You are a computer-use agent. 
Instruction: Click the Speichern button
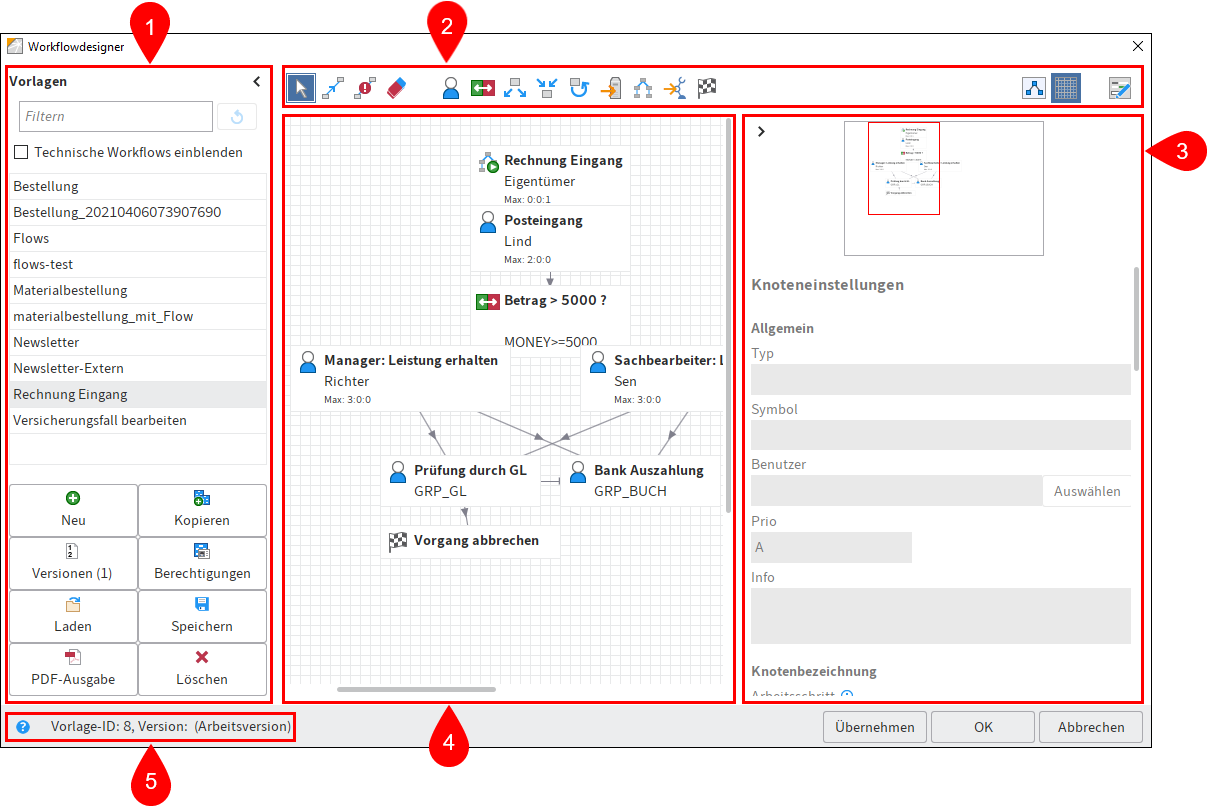(202, 616)
